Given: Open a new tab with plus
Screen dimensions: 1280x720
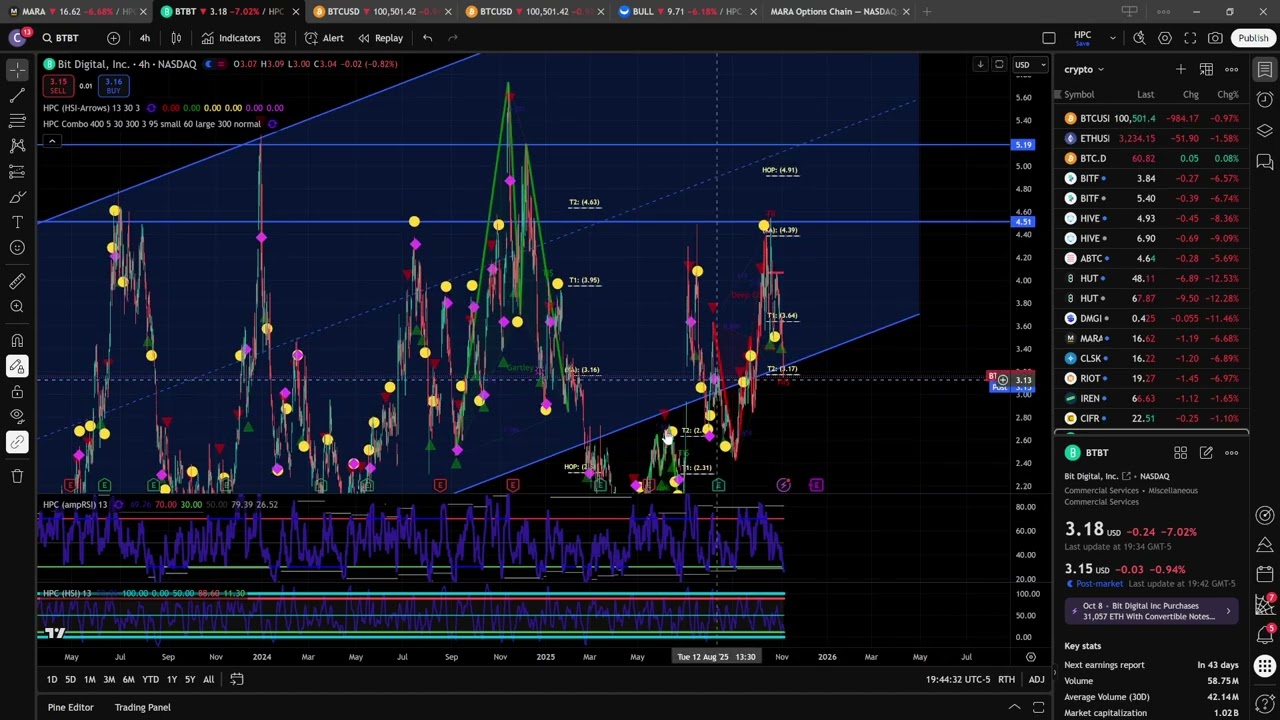Looking at the screenshot, I should click(x=927, y=11).
